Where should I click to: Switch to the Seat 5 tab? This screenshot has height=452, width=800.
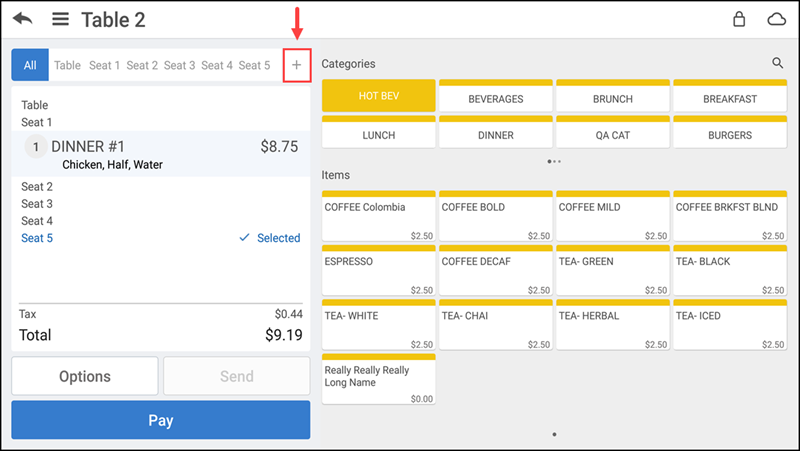(x=254, y=65)
